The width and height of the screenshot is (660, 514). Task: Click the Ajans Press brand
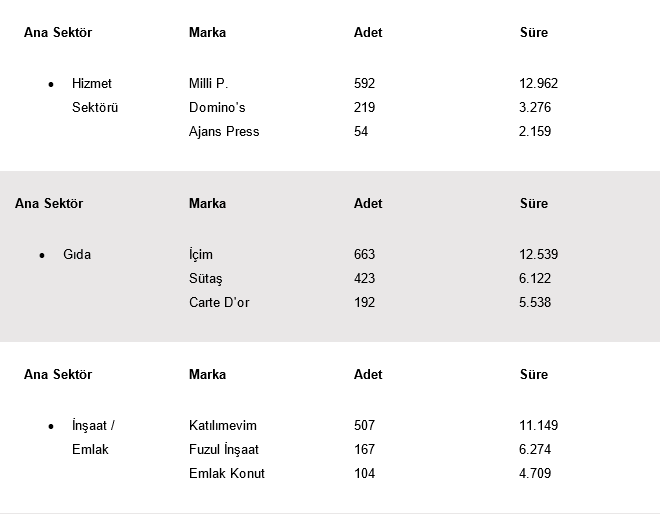[224, 132]
